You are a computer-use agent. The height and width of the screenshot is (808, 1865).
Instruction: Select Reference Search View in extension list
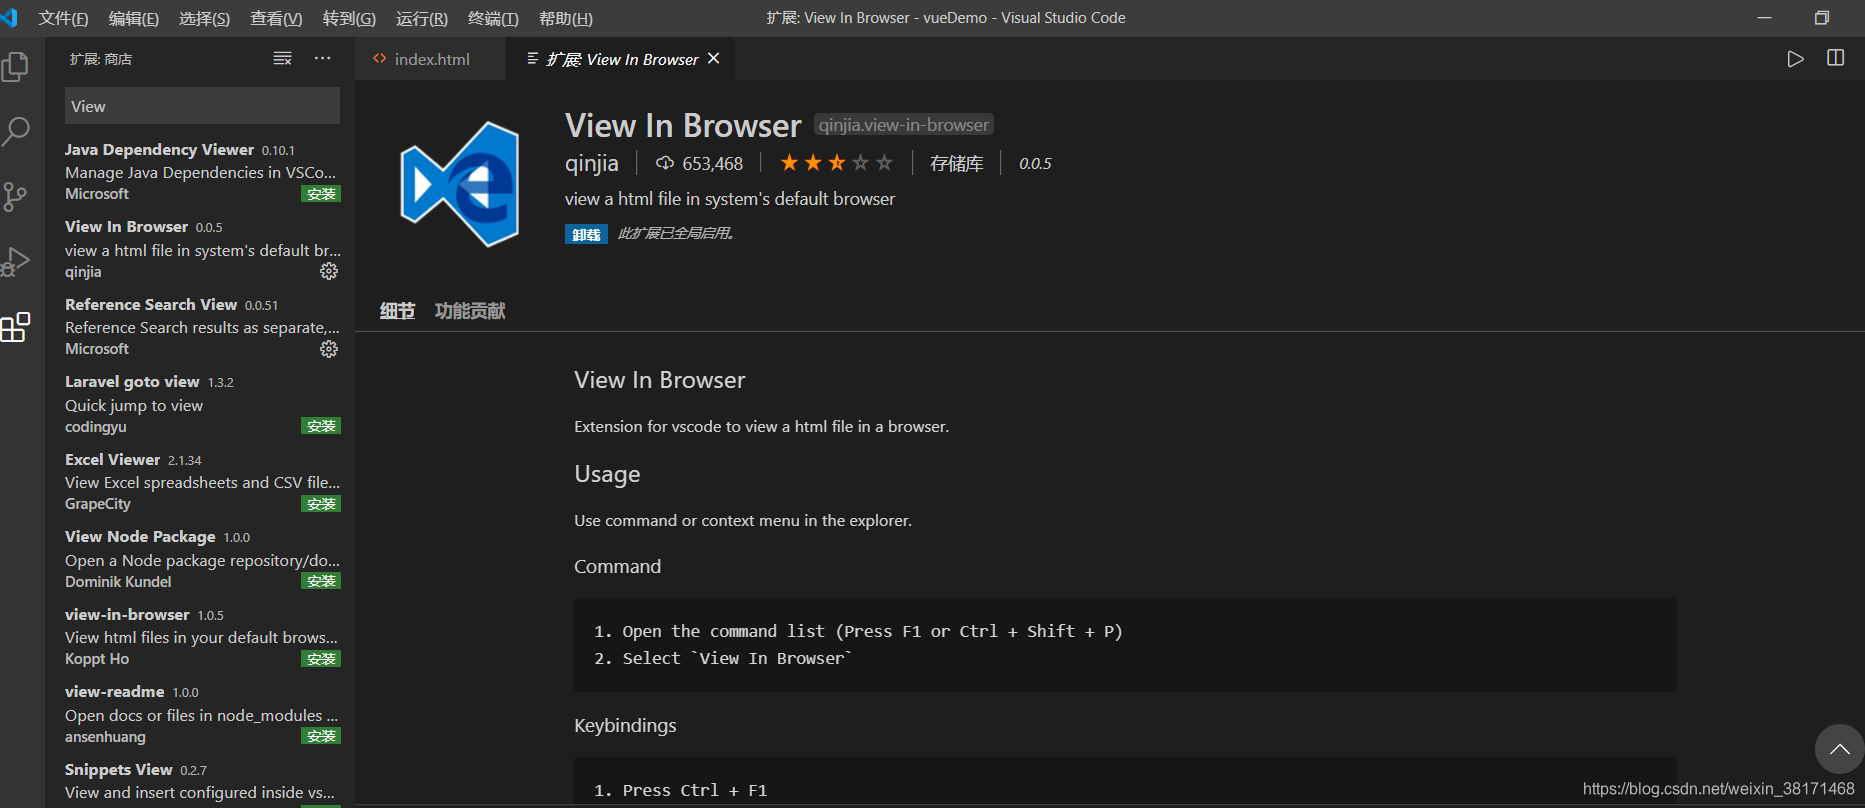click(202, 326)
